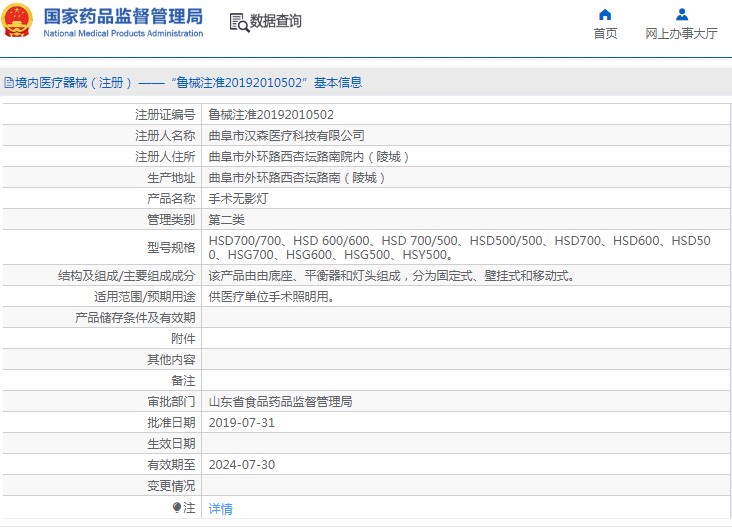Select 生产地址 value 曲阜市外环路西杏坛路南（陵城）
This screenshot has width=732, height=527.
[297, 178]
